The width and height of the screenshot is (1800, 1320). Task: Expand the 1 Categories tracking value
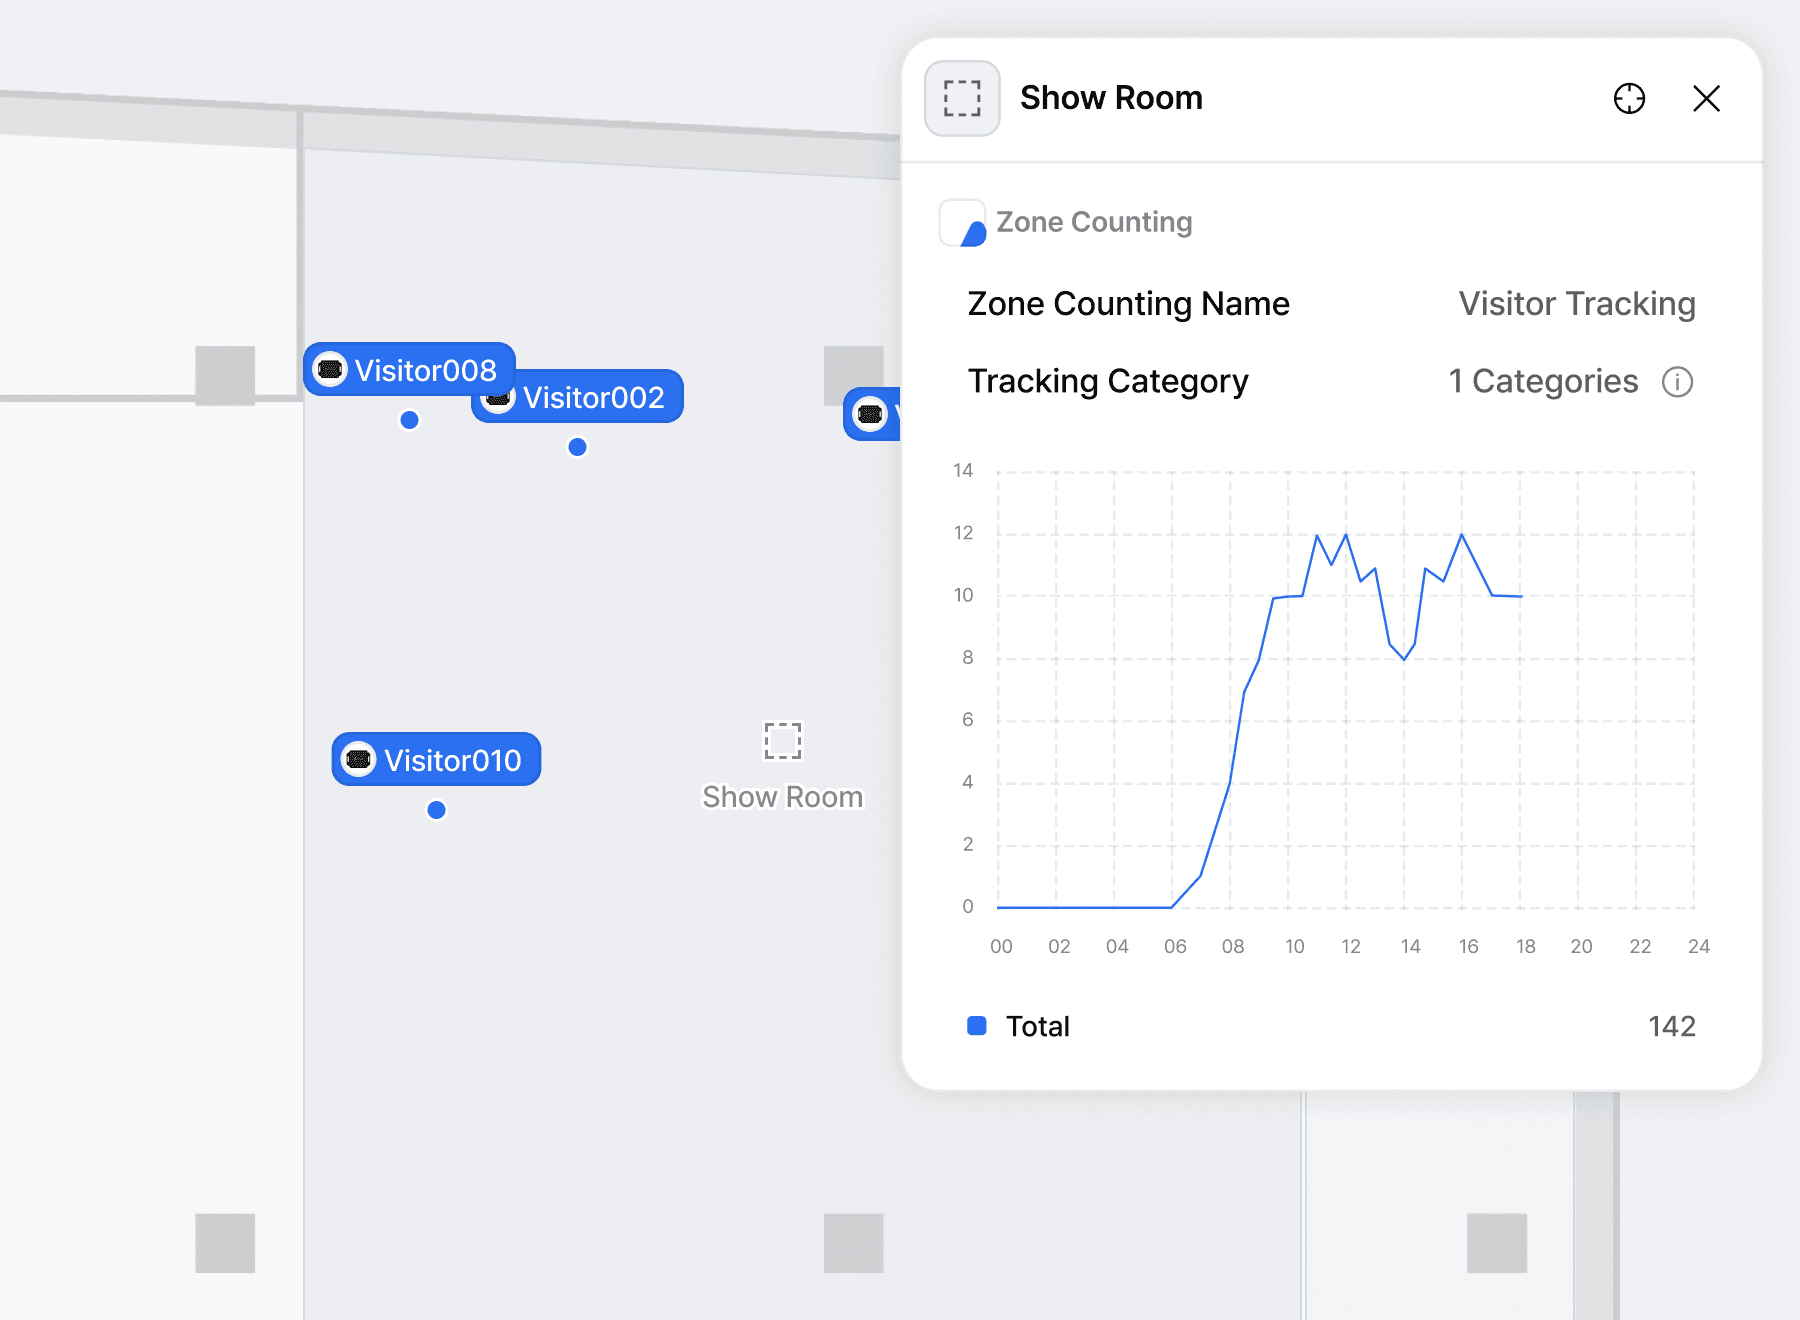point(1543,382)
